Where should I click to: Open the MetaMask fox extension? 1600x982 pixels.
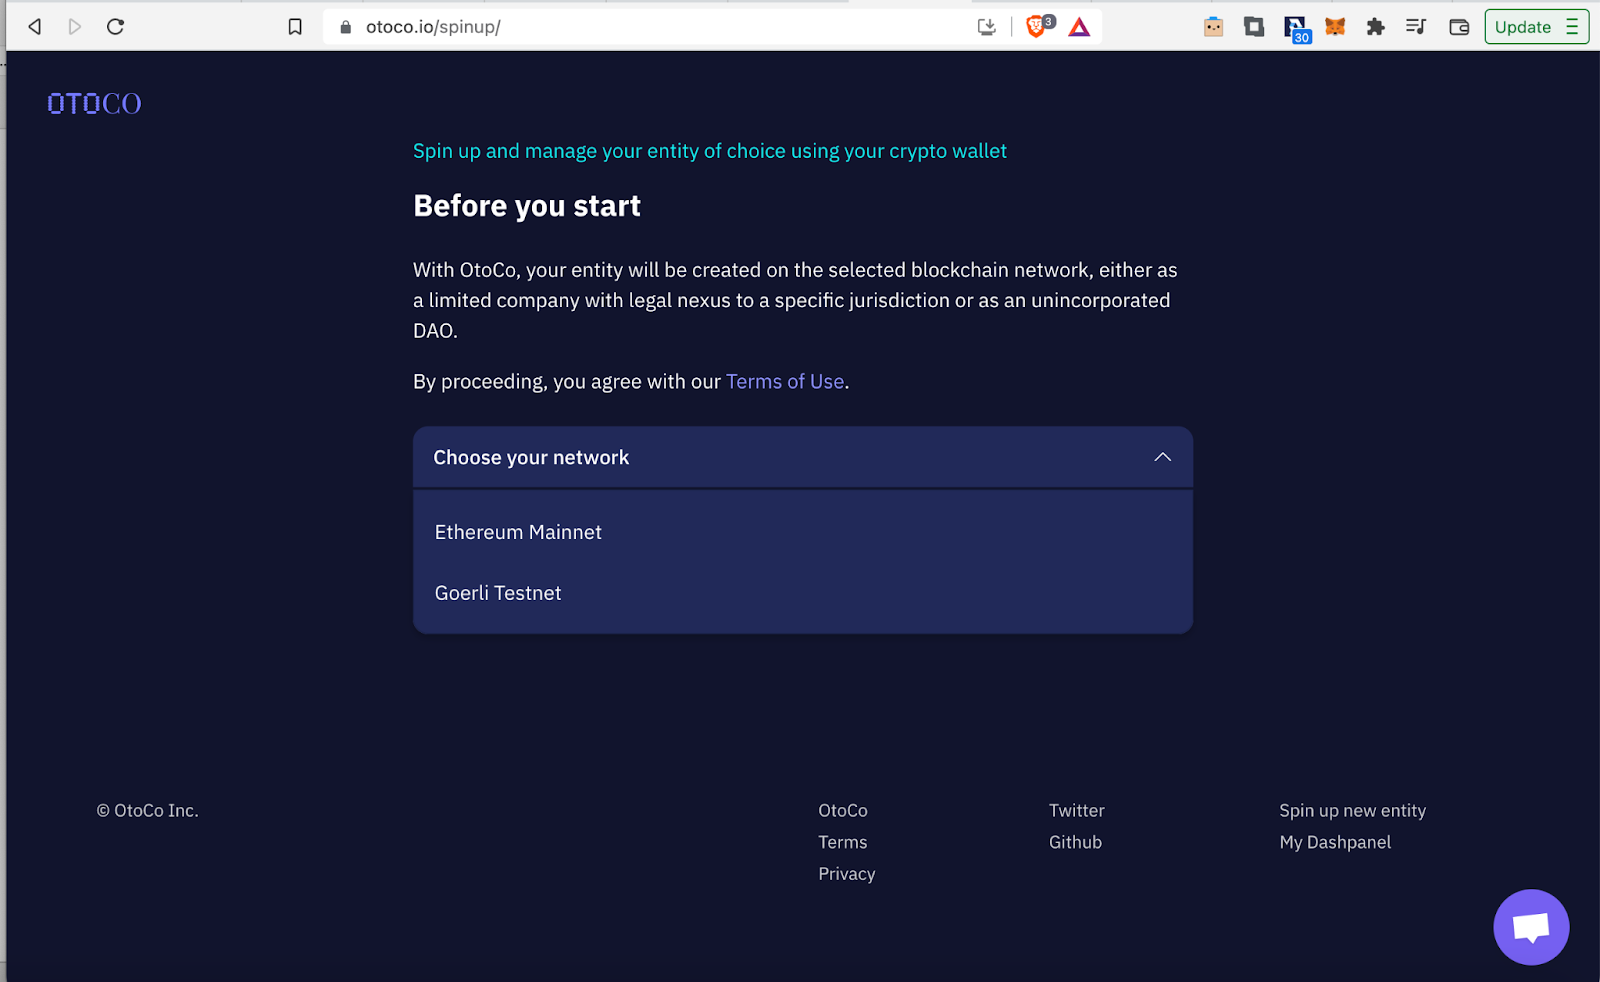click(1335, 27)
